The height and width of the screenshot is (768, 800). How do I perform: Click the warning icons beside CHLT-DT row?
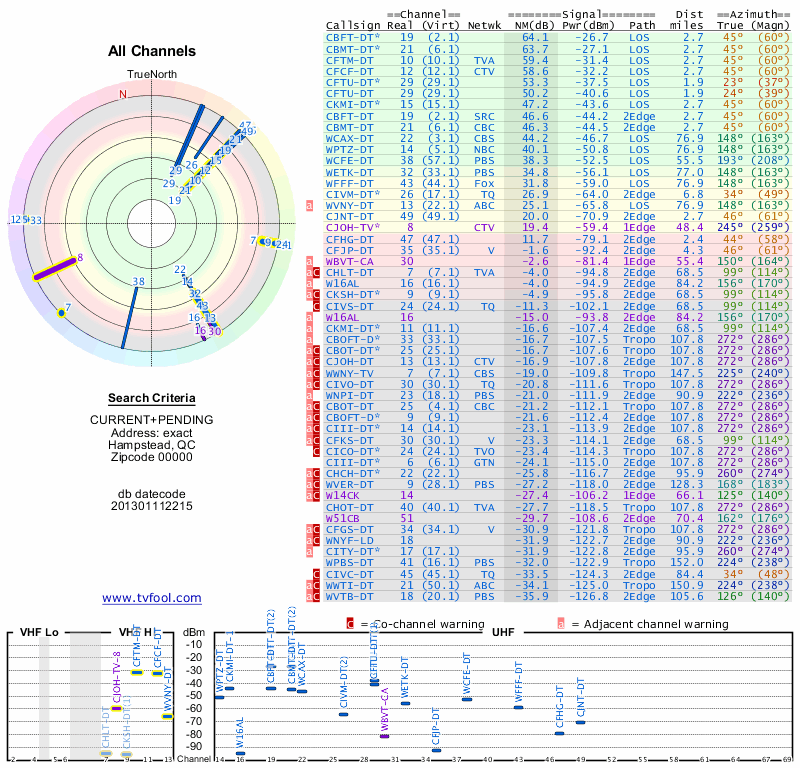coord(313,272)
